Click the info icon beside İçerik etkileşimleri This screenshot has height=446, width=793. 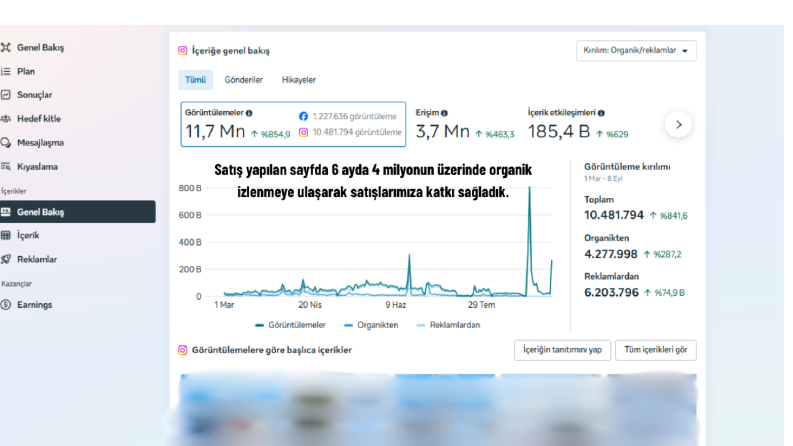[x=601, y=113]
